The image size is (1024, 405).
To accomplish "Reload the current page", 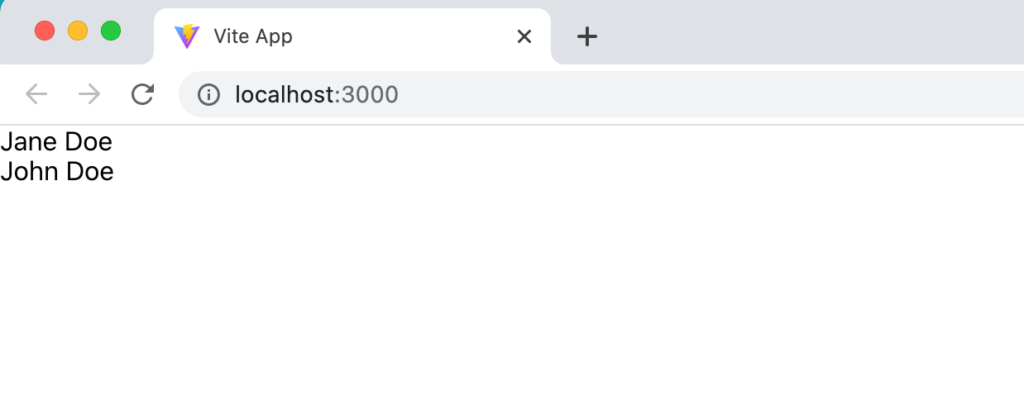I will coord(142,95).
